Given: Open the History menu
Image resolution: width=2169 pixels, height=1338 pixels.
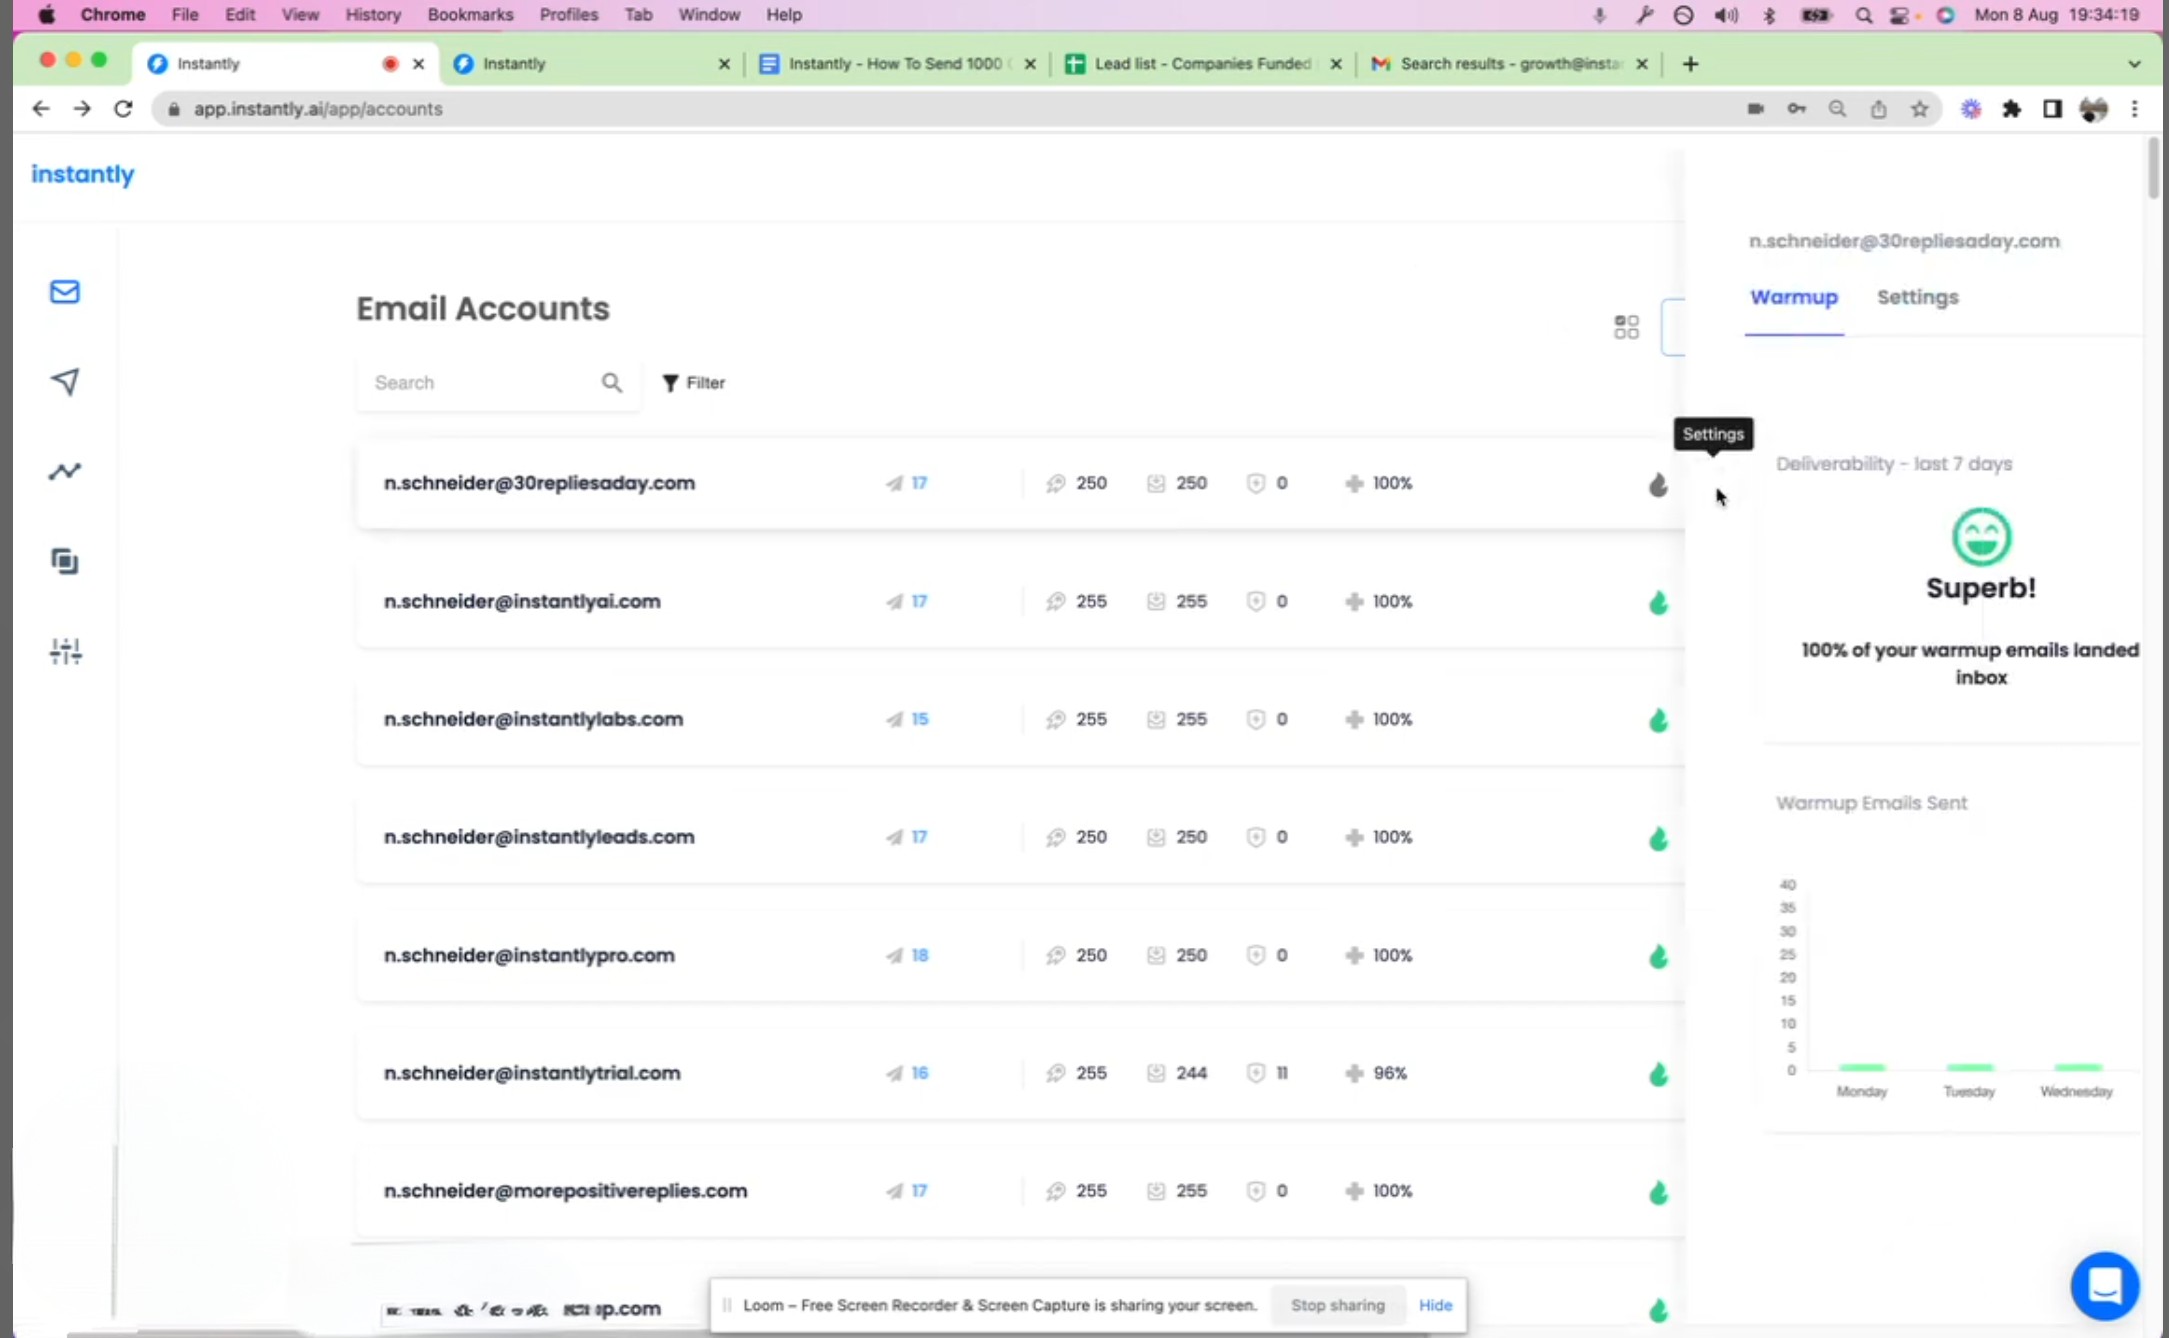Looking at the screenshot, I should (x=373, y=15).
